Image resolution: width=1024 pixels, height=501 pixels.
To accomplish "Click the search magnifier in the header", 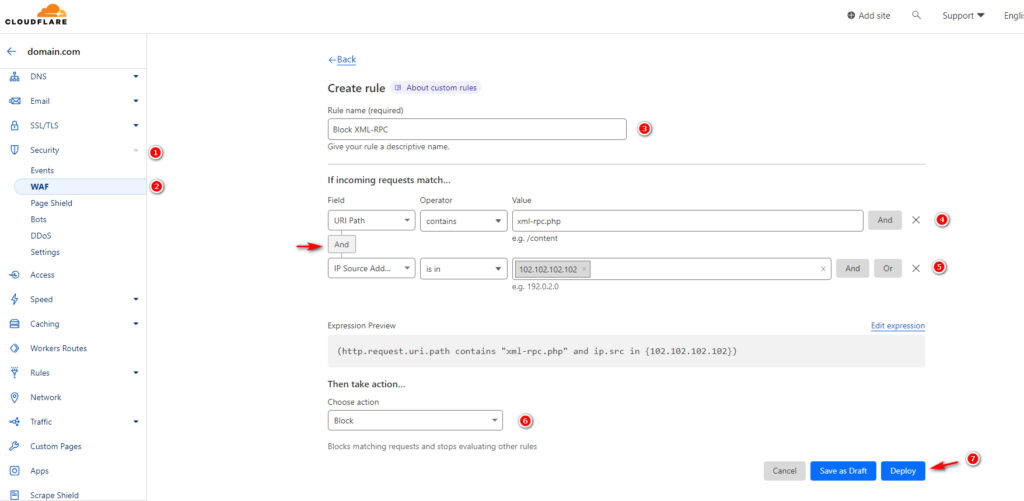I will coord(916,15).
